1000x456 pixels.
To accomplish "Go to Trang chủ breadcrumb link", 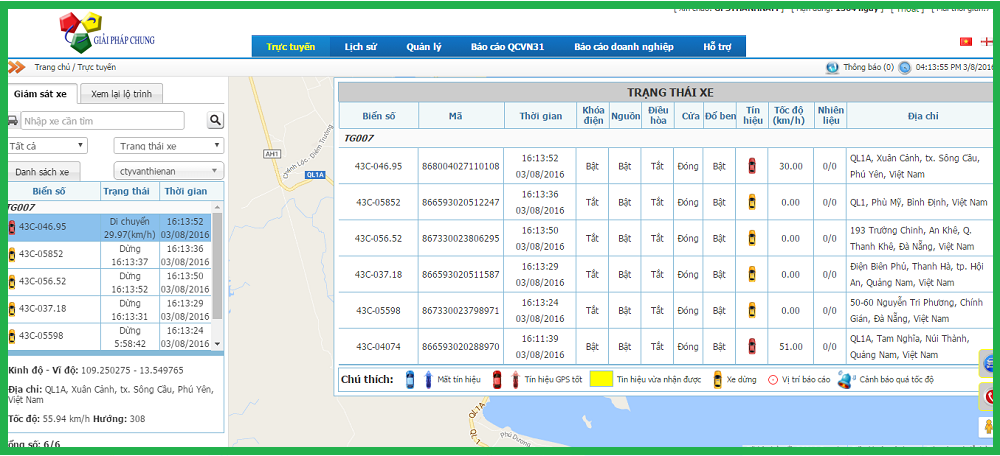I will [52, 67].
